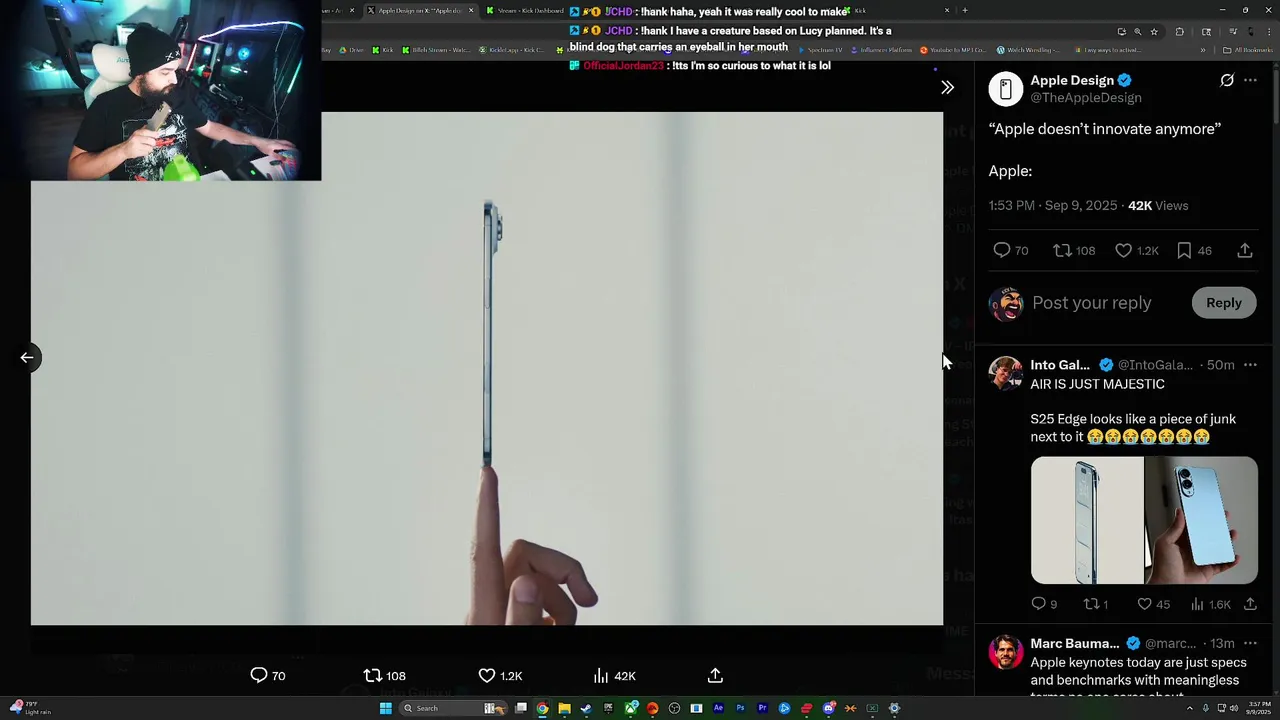Open Premiere Pro from taskbar
Screen dimensions: 1280x720
coord(762,708)
